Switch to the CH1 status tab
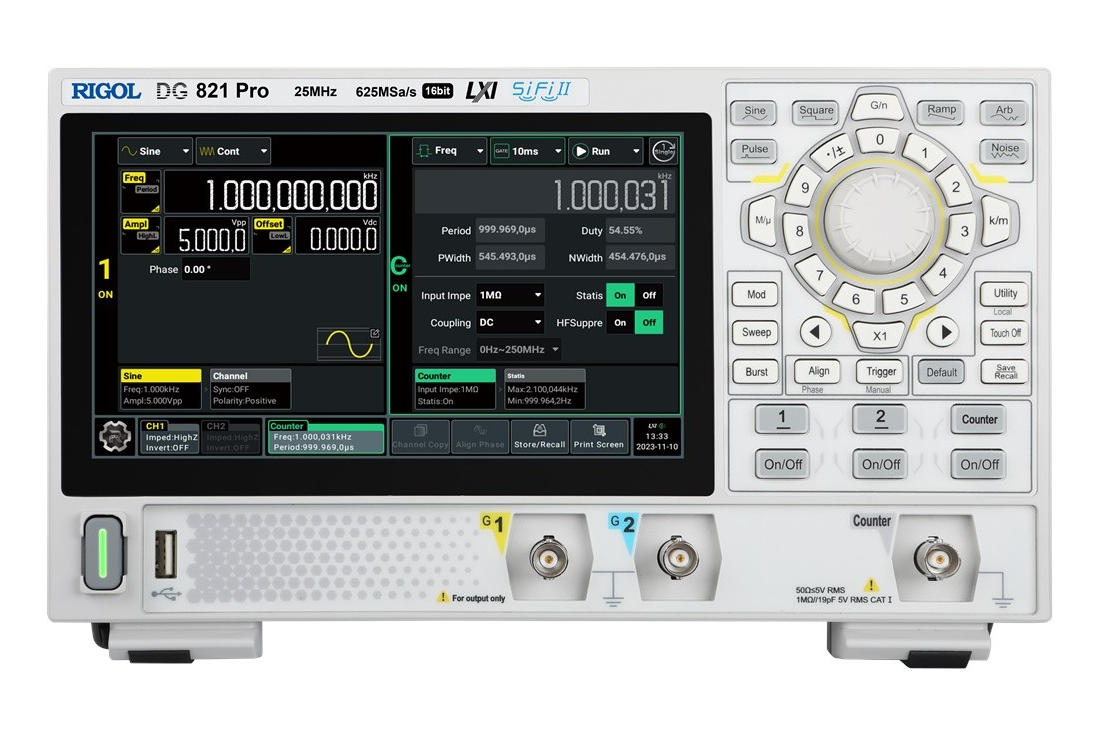Image resolution: width=1101 pixels, height=734 pixels. (x=169, y=437)
